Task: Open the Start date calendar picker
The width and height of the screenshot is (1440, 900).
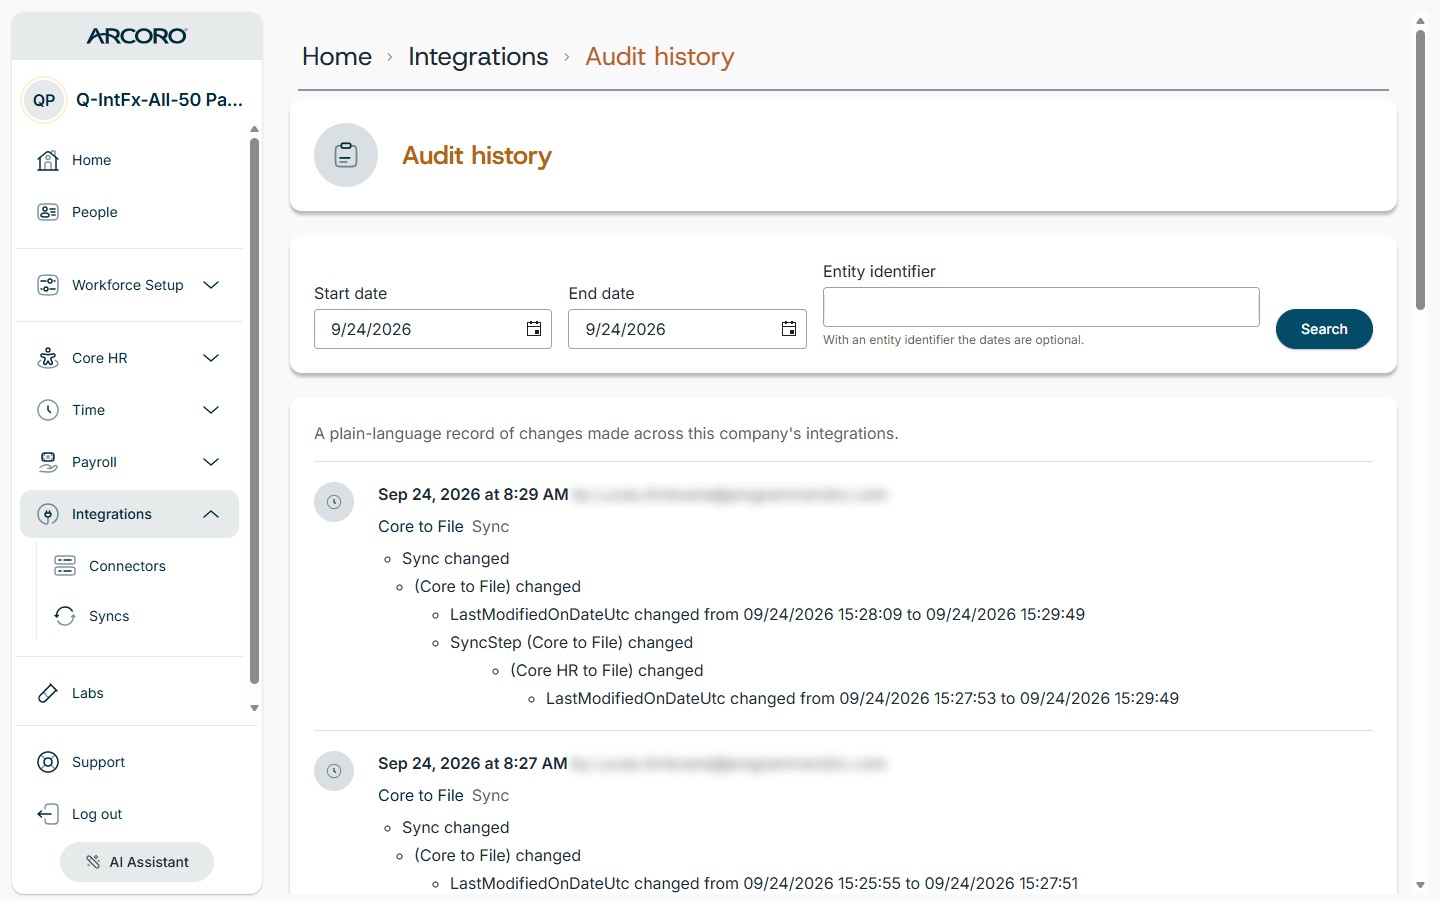Action: coord(534,329)
